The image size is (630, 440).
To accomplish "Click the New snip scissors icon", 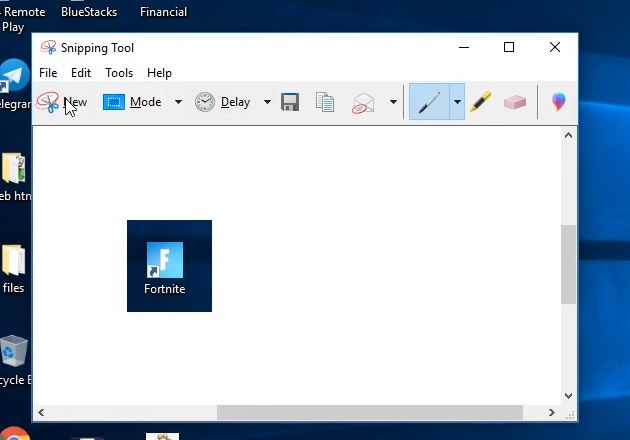I will point(48,102).
